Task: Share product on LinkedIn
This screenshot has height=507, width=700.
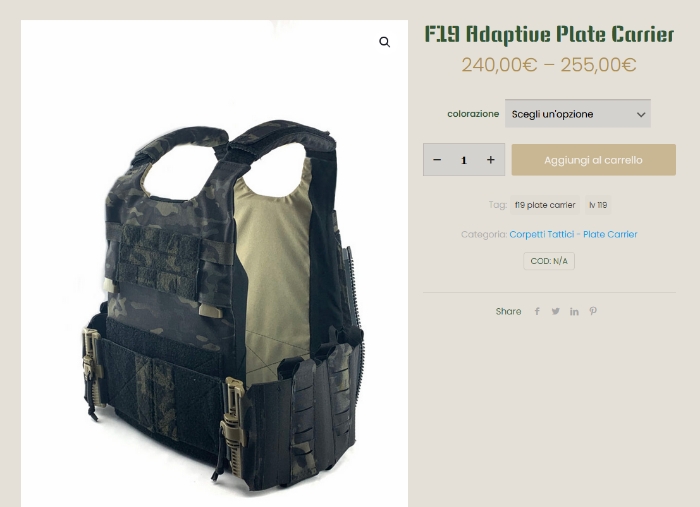Action: (574, 312)
